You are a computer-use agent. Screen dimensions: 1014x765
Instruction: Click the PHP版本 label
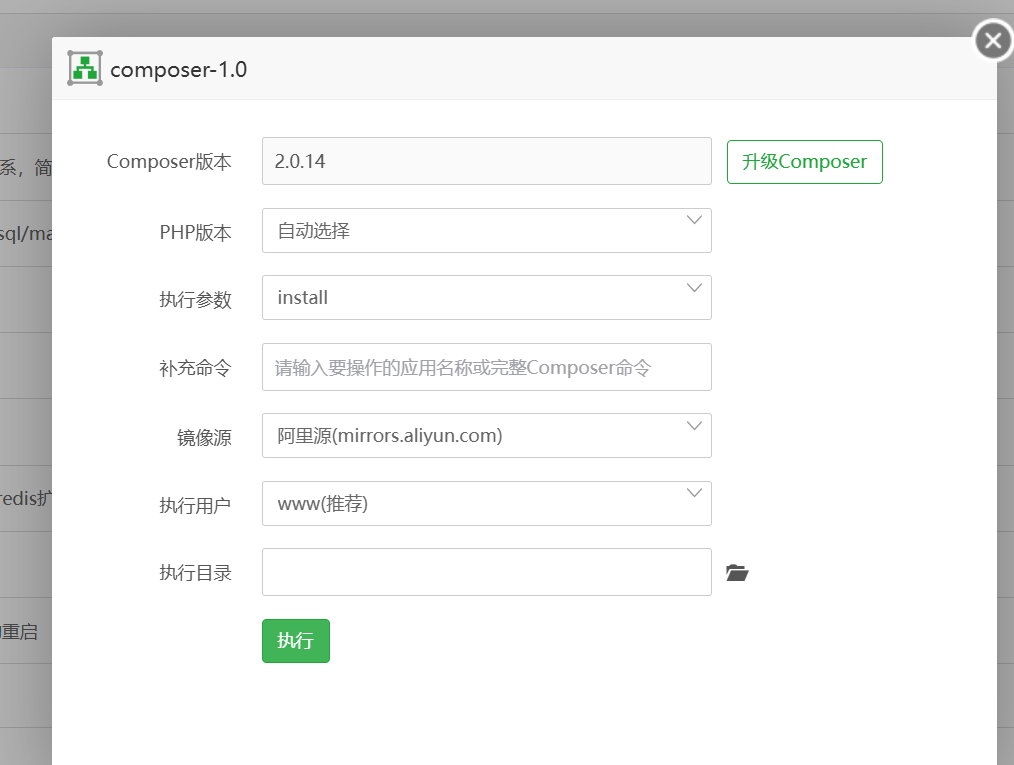195,232
